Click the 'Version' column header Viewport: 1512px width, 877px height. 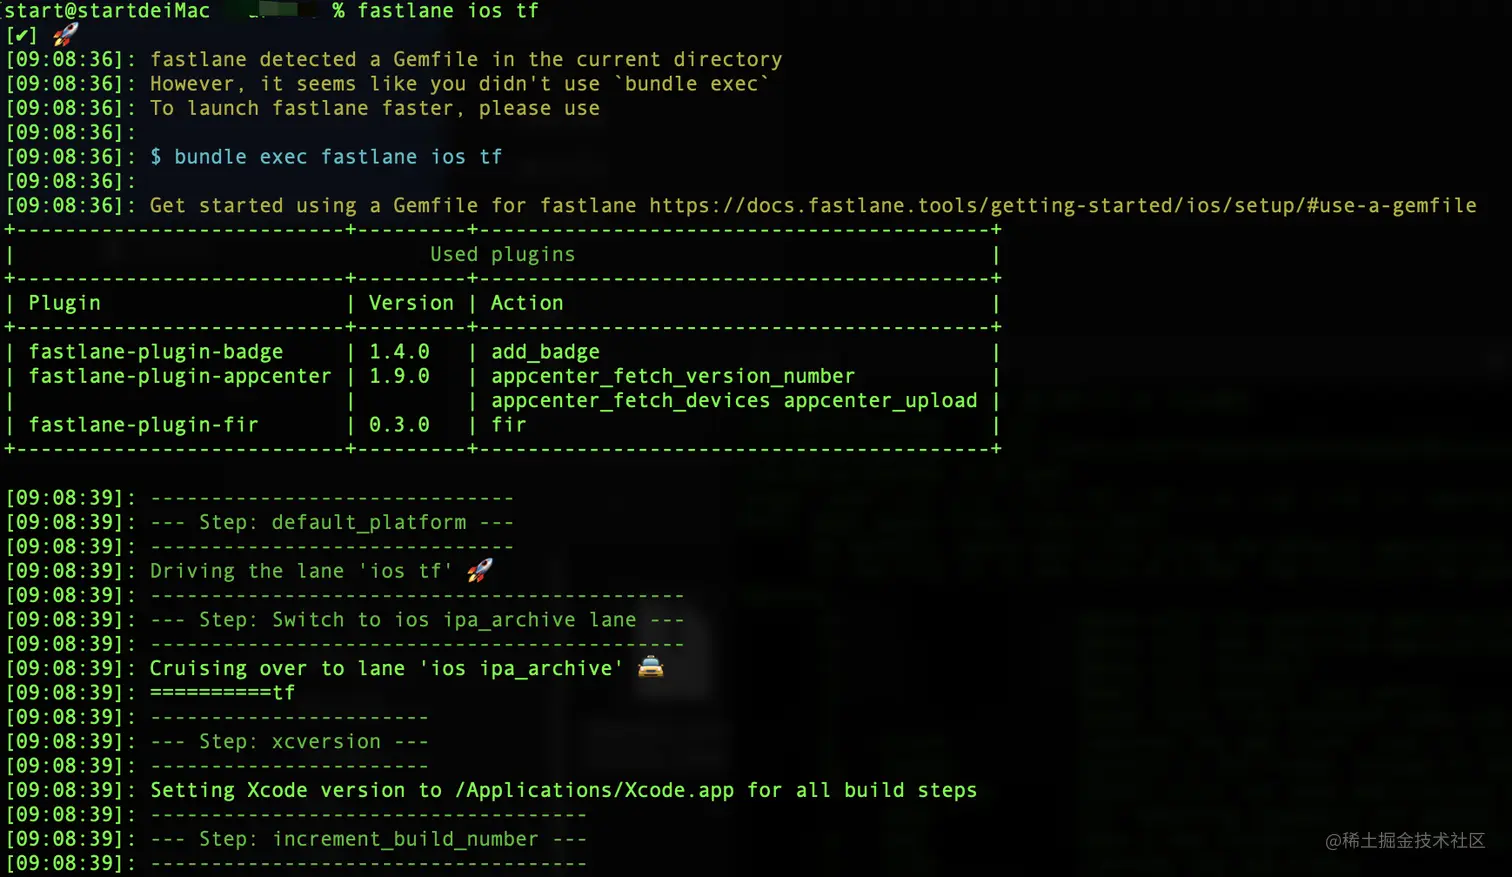coord(411,303)
